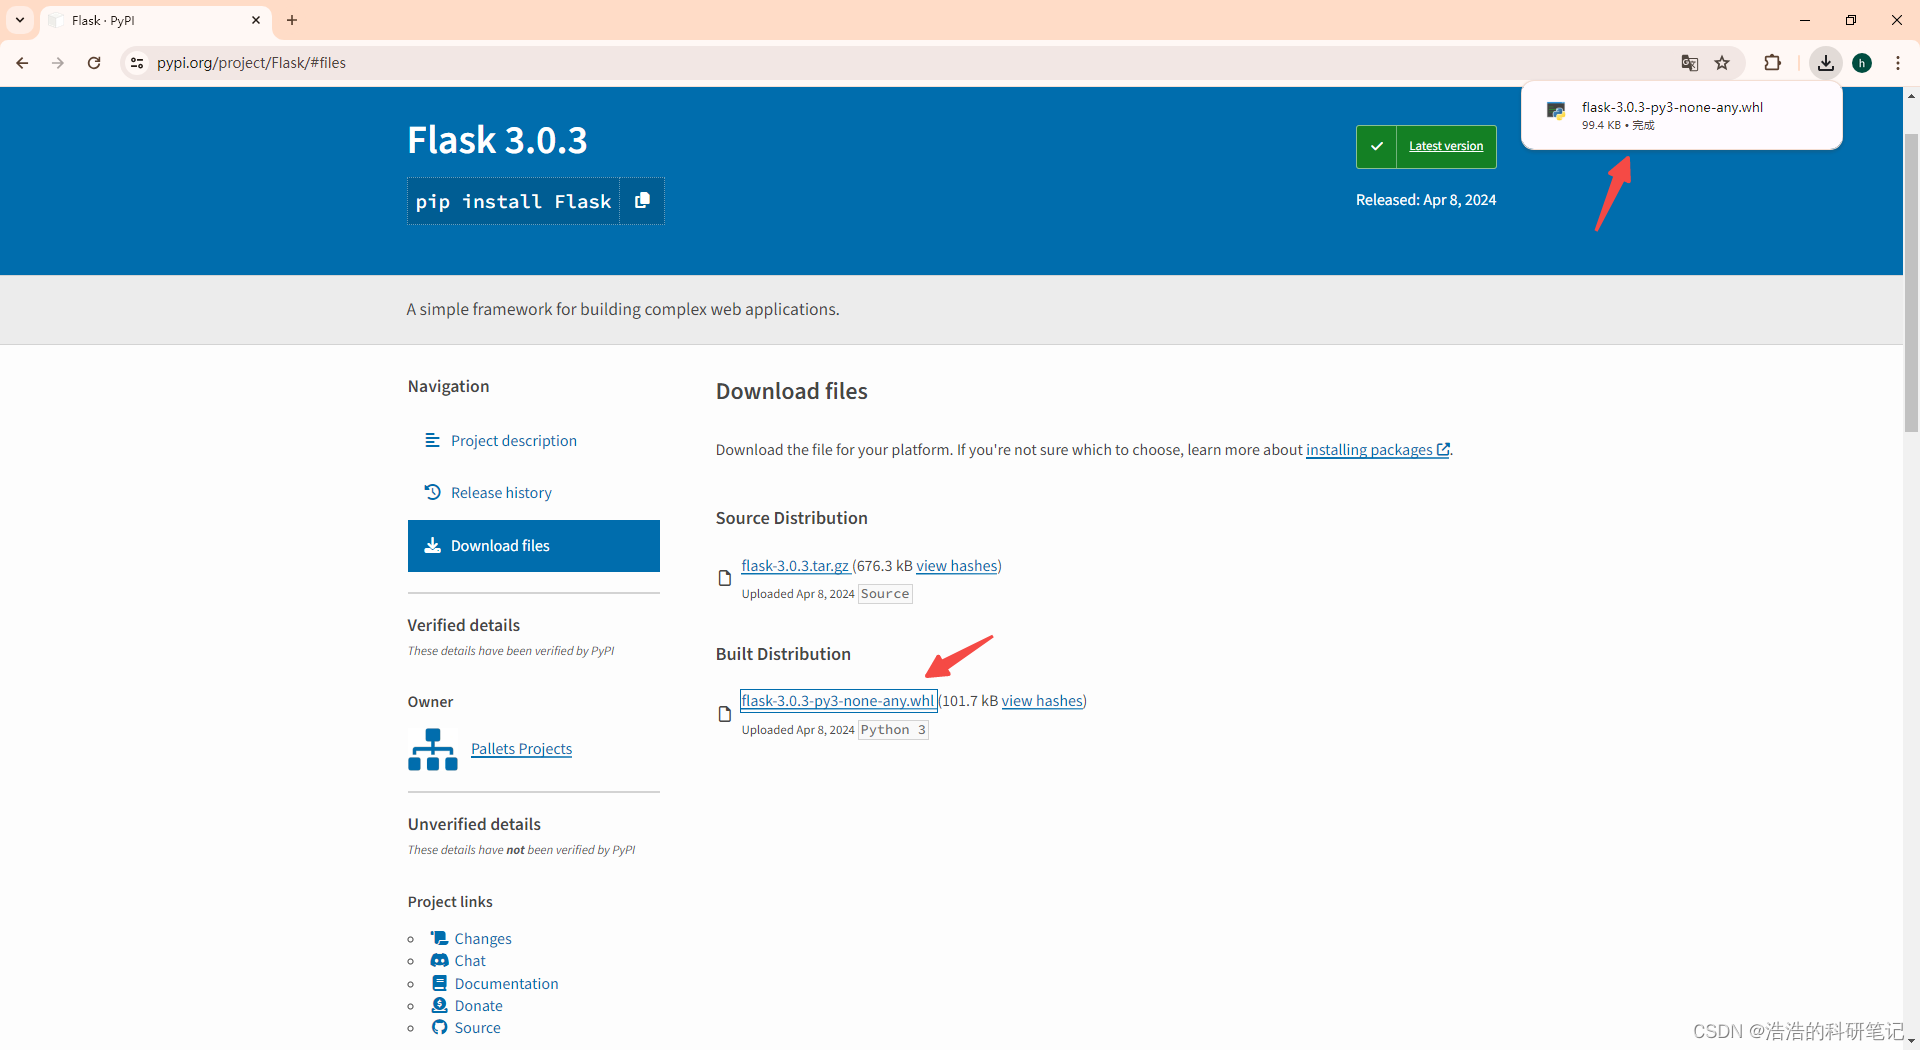Open Chrome downloads tray icon

coord(1826,63)
